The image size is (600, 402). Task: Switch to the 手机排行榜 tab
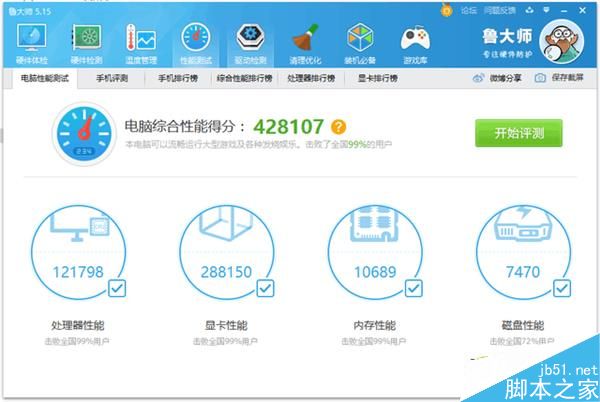(178, 78)
